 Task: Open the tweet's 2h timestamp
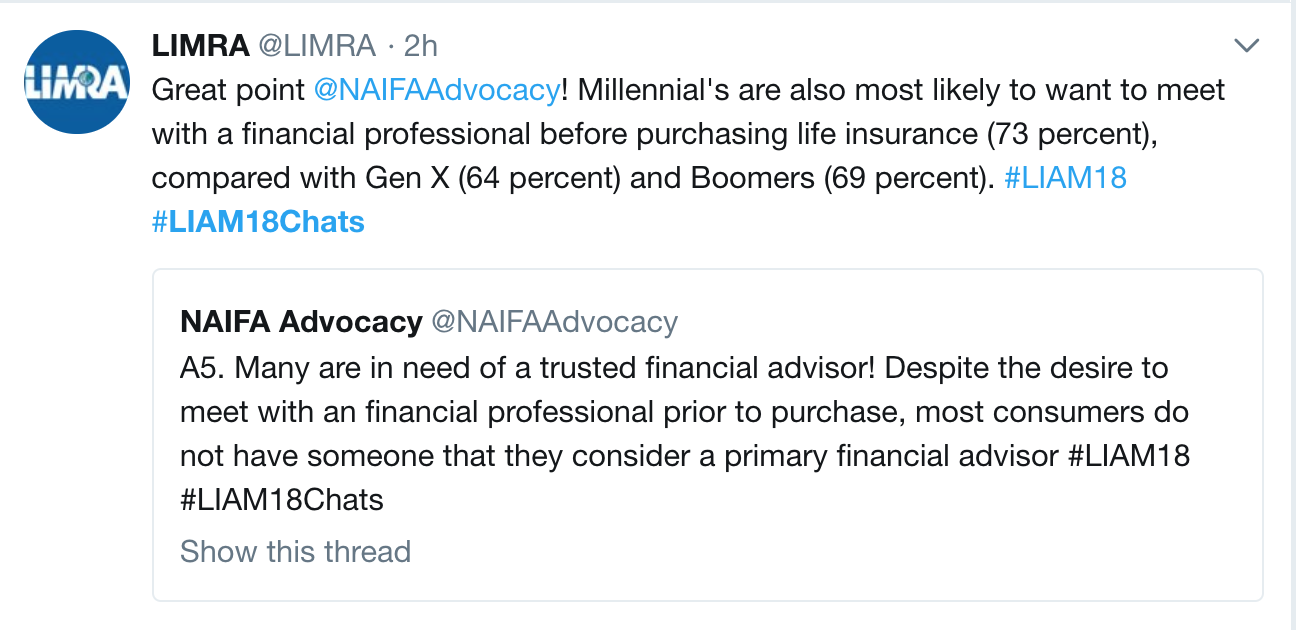point(421,45)
